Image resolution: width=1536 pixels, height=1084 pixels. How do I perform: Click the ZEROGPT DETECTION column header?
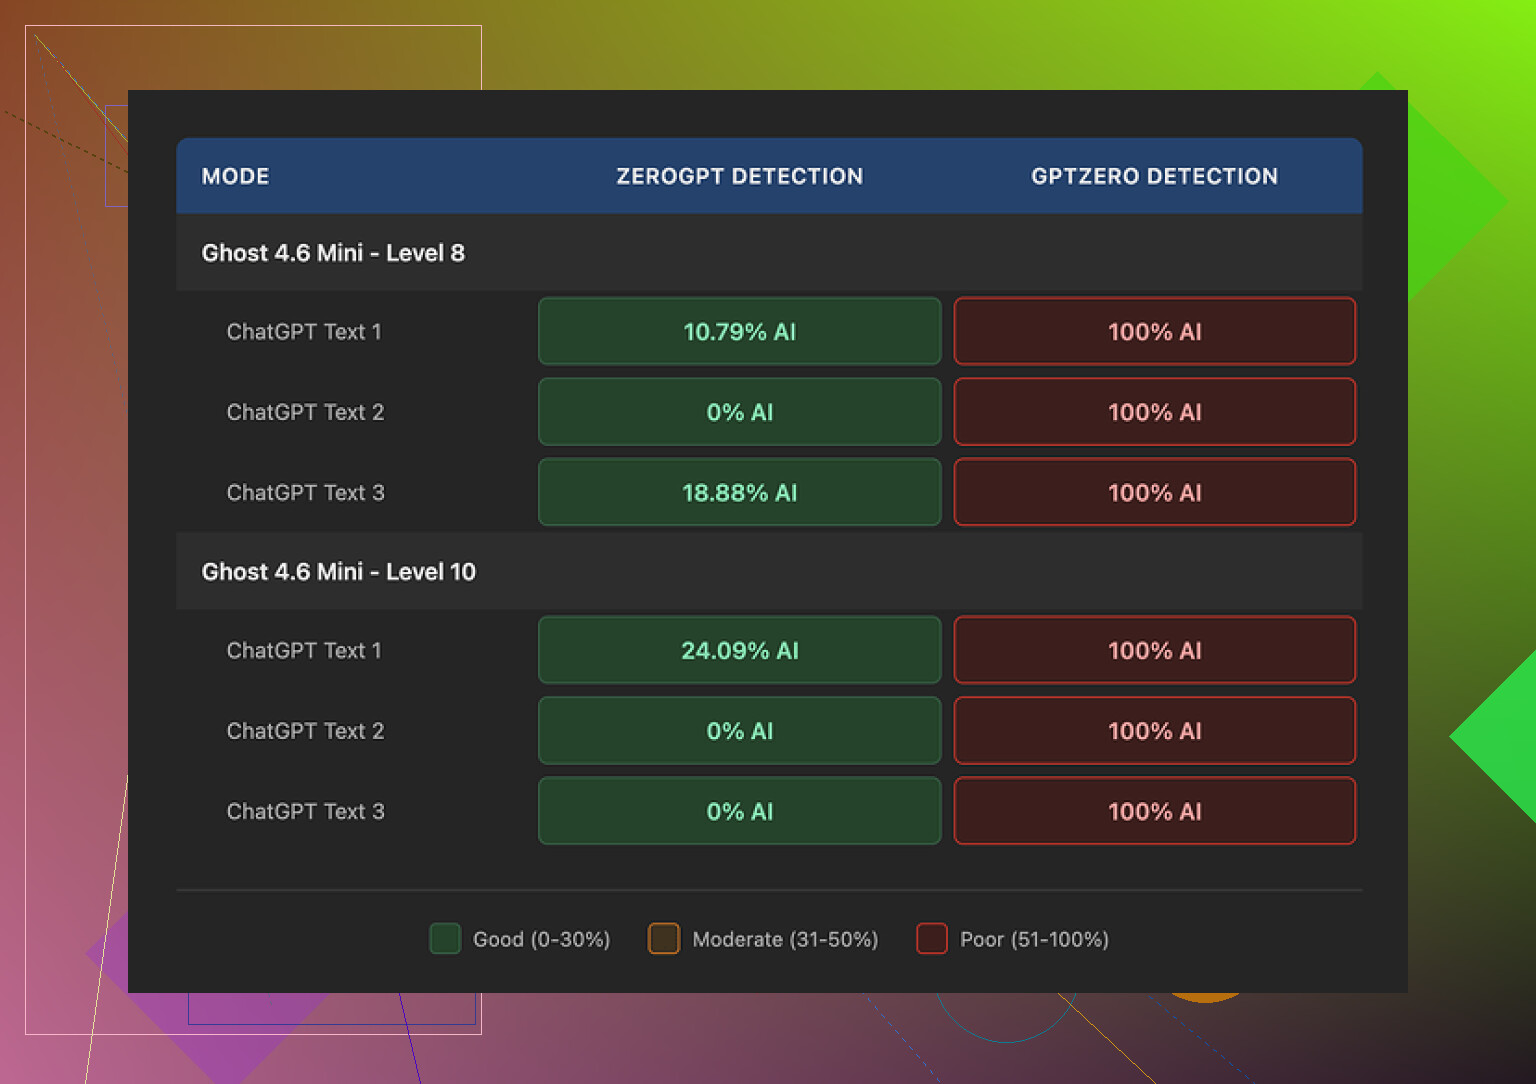[x=739, y=176]
